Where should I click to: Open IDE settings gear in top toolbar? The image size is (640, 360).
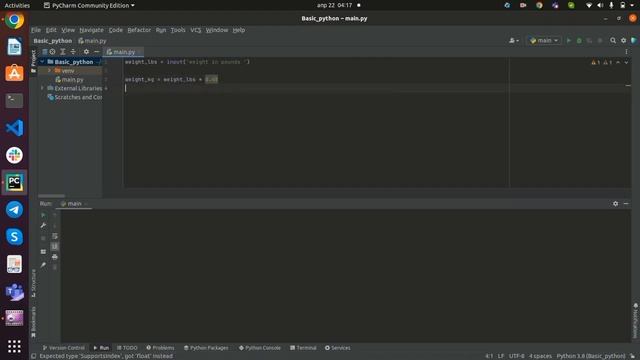[x=623, y=40]
